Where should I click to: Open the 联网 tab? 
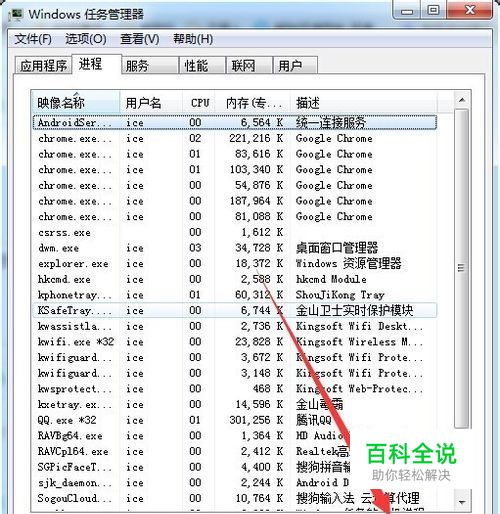(x=249, y=65)
